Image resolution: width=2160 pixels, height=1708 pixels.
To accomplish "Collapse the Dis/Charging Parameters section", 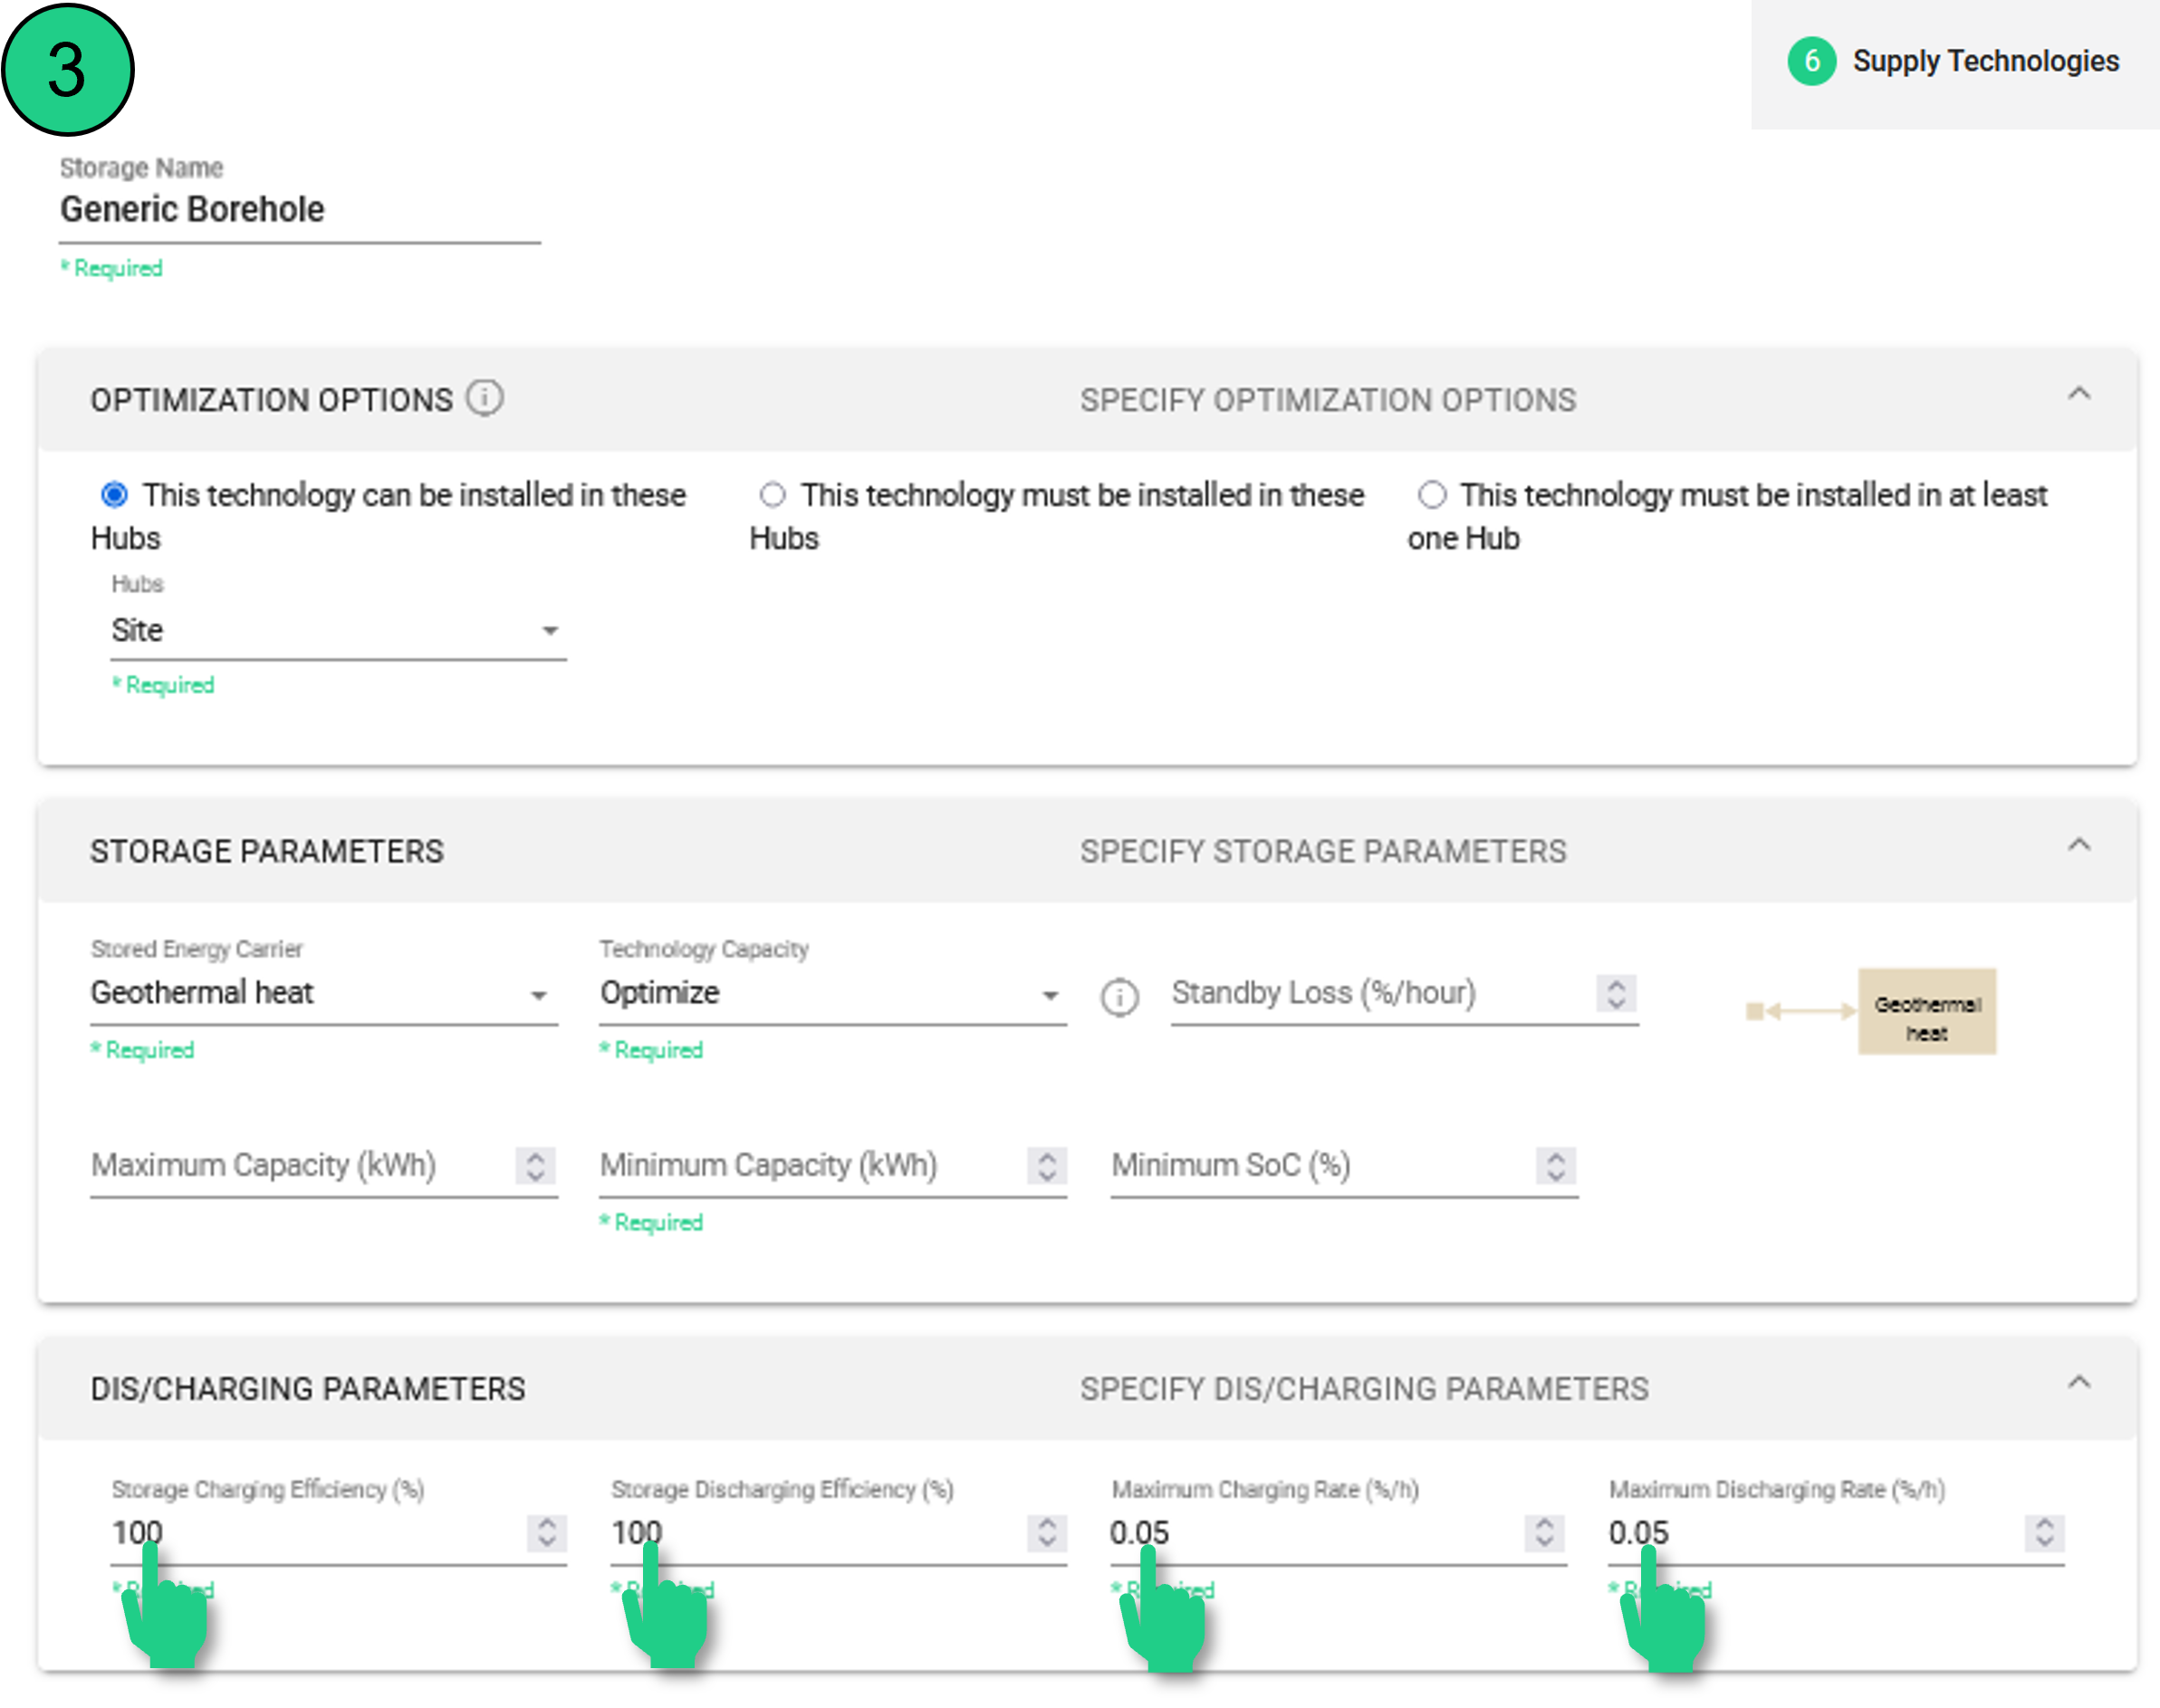I will tap(2079, 1384).
